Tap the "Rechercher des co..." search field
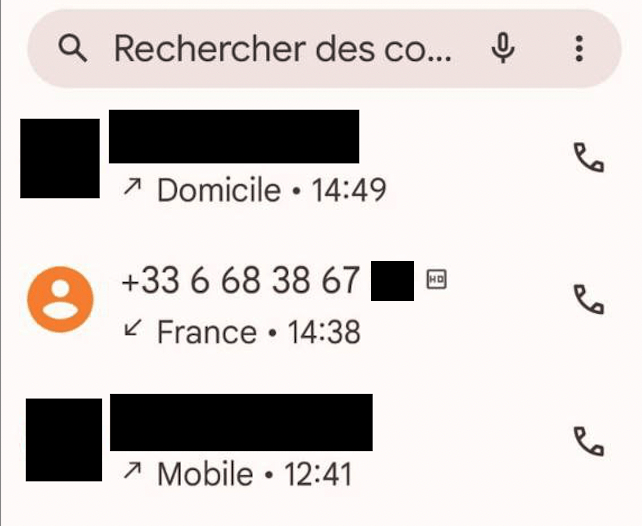This screenshot has width=642, height=526. tap(282, 48)
